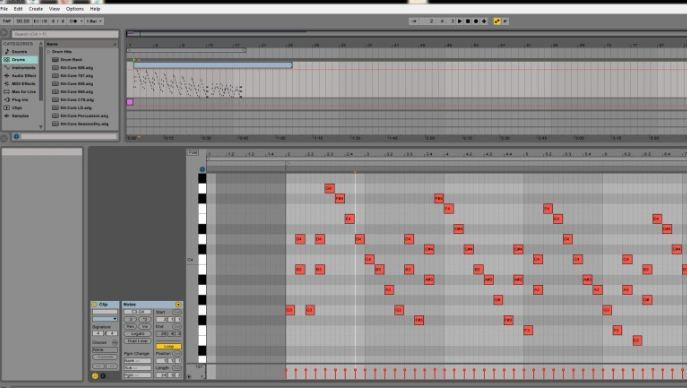Click the End Set button
Screen dimensions: 687x388
point(177,327)
